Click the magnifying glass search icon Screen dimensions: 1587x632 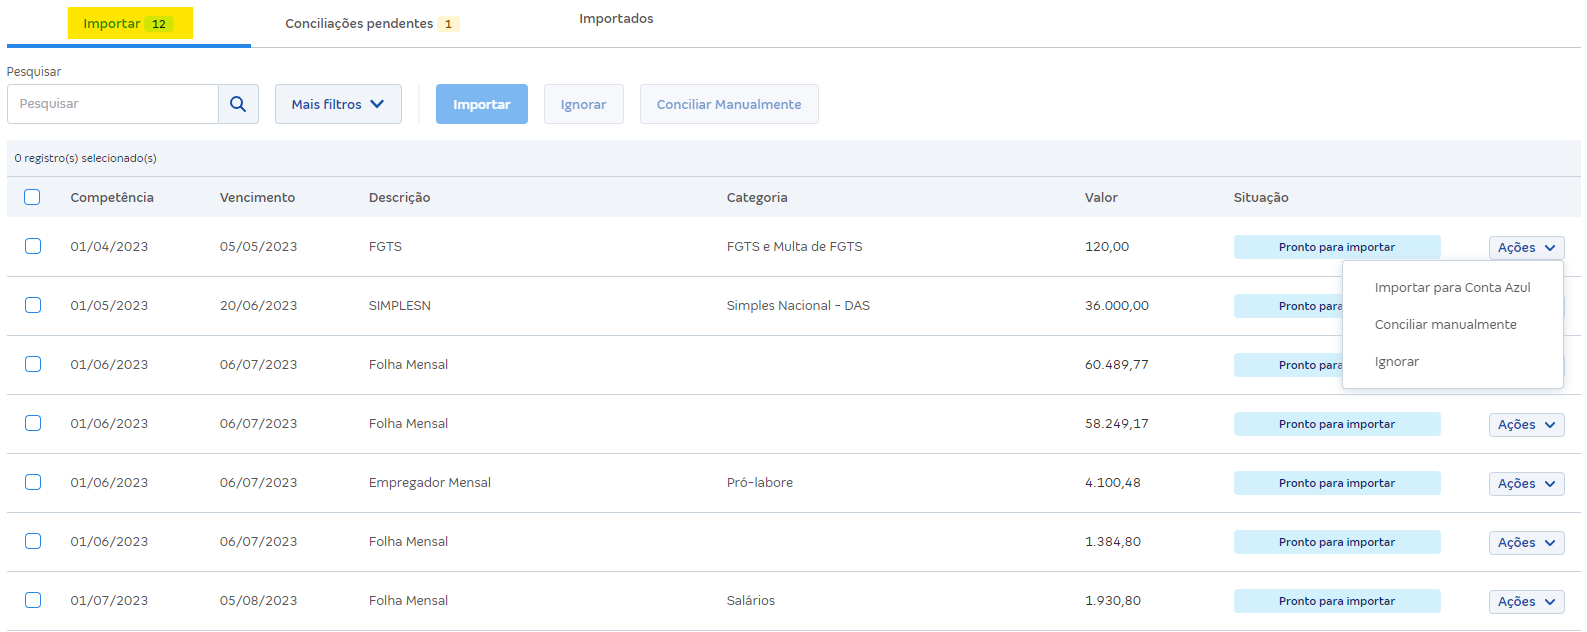point(238,104)
